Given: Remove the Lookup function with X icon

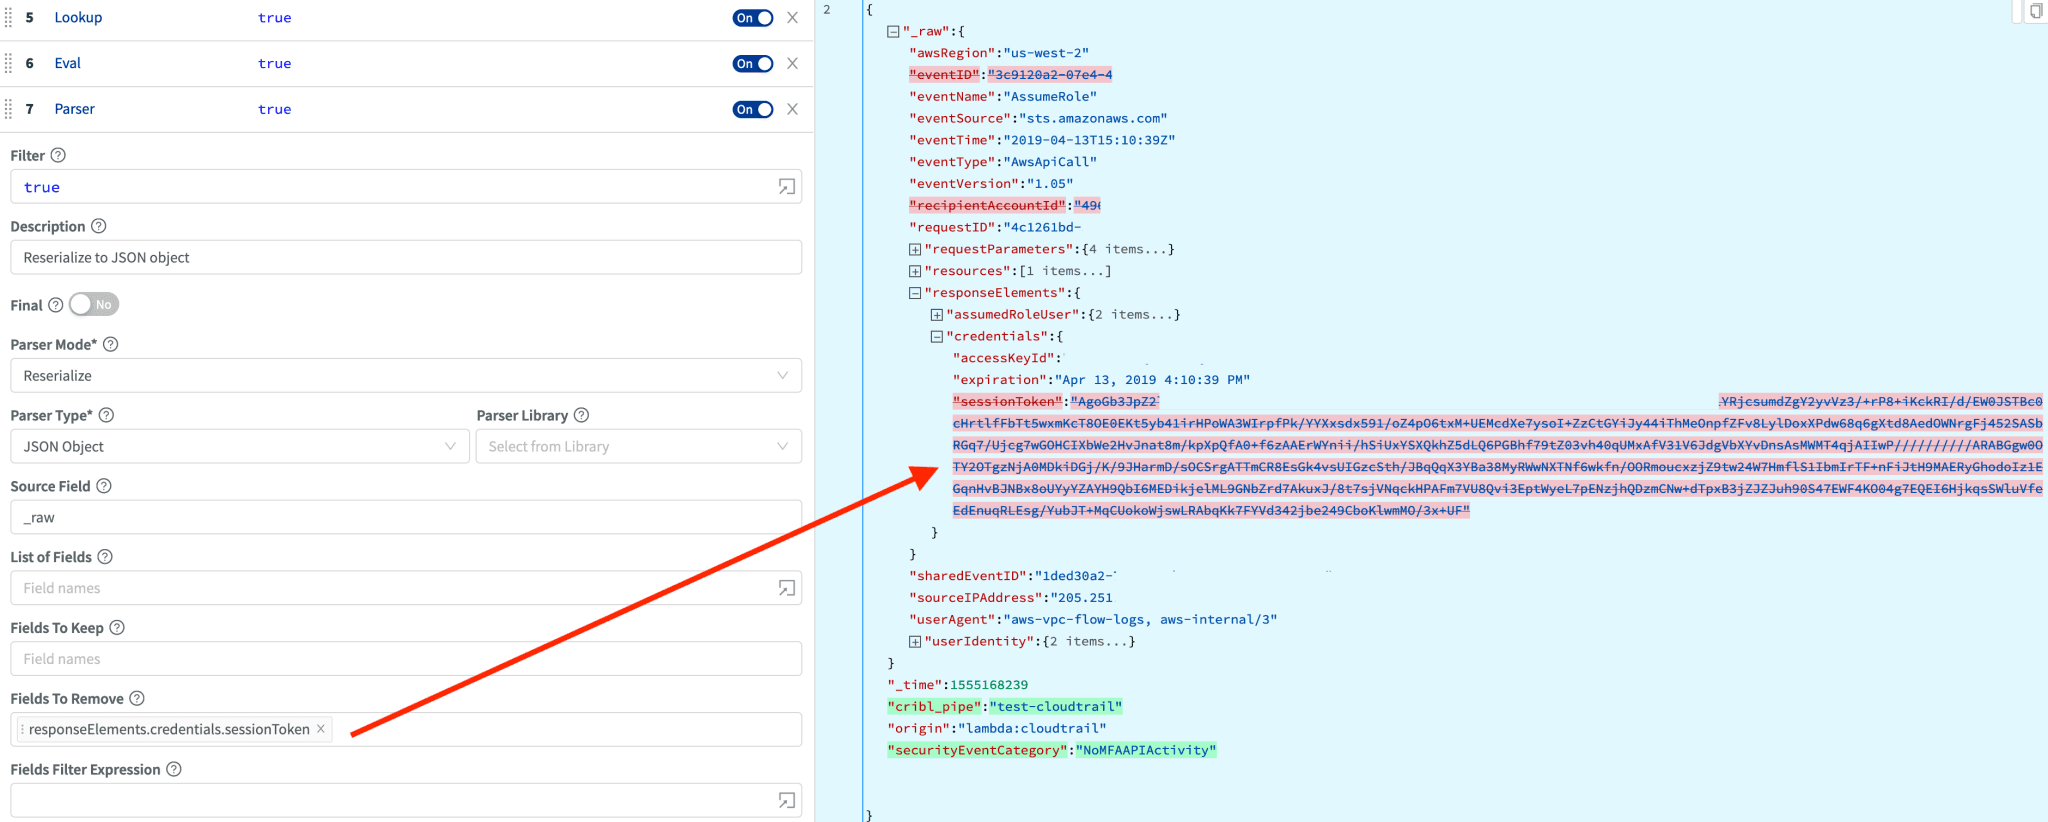Looking at the screenshot, I should pos(792,18).
